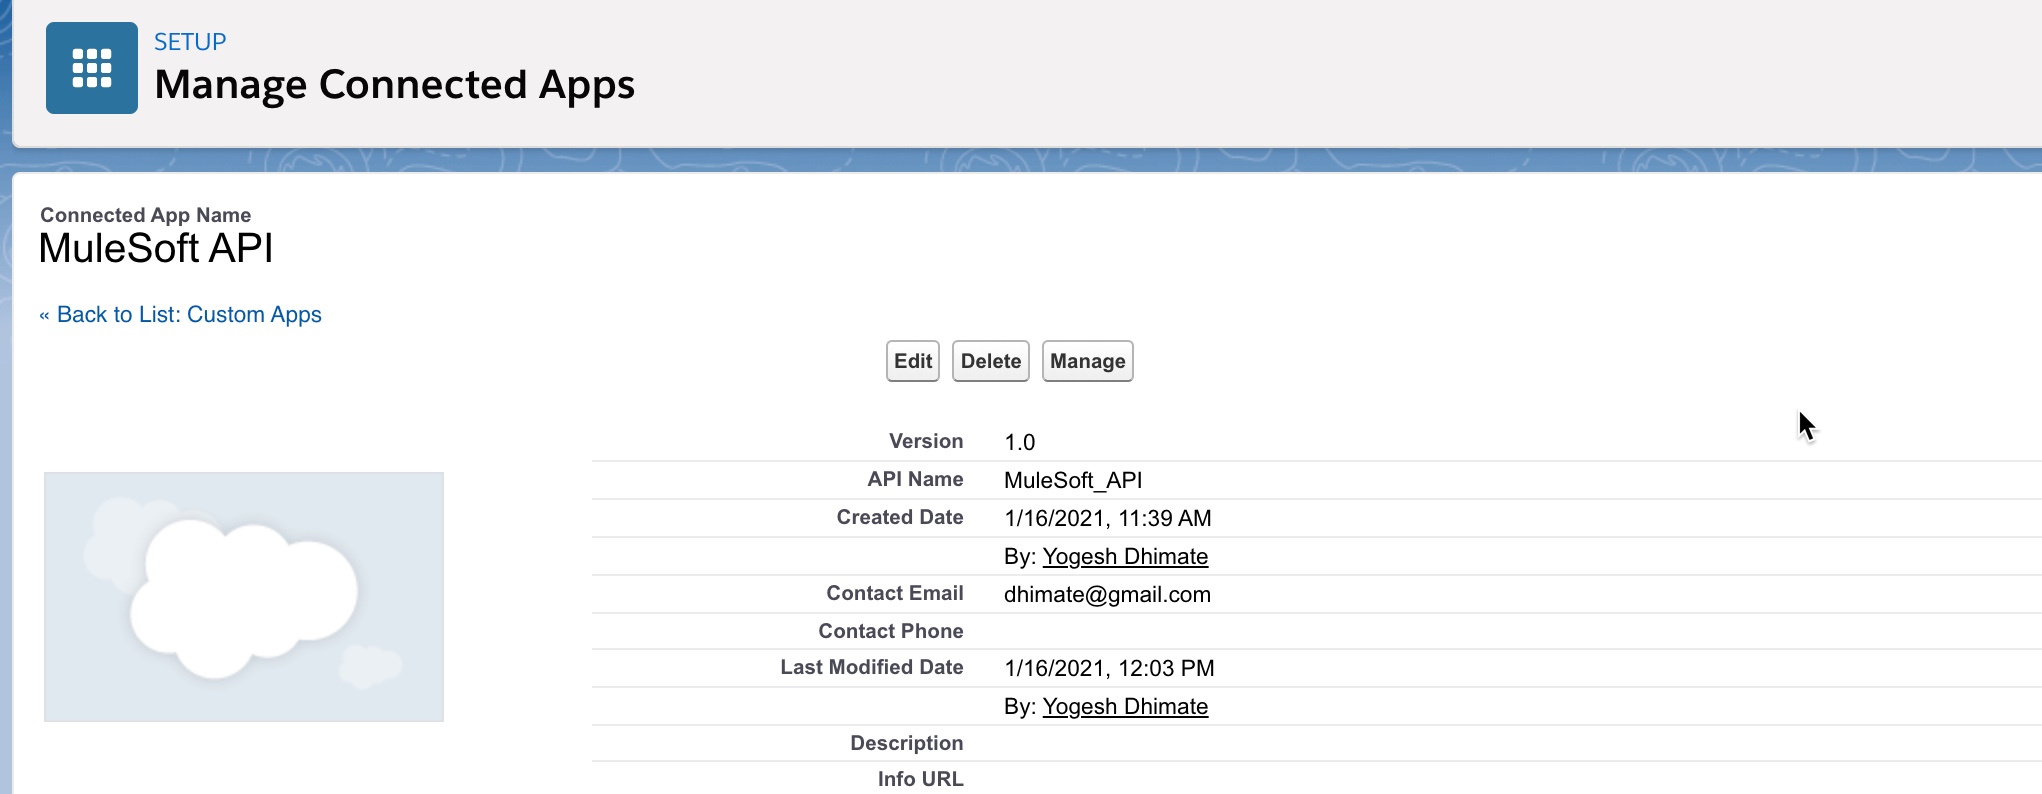
Task: Select contact email dhimate@gmail.com
Action: point(1107,594)
